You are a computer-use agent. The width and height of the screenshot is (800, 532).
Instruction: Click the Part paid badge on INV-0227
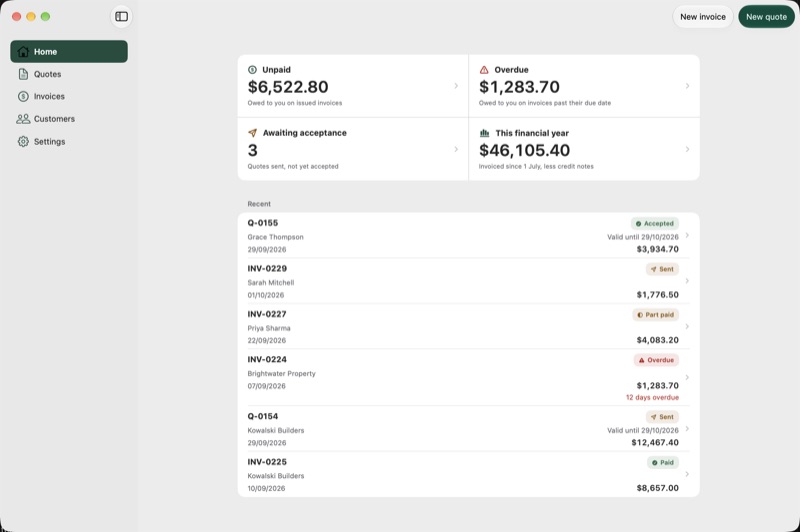coord(656,315)
